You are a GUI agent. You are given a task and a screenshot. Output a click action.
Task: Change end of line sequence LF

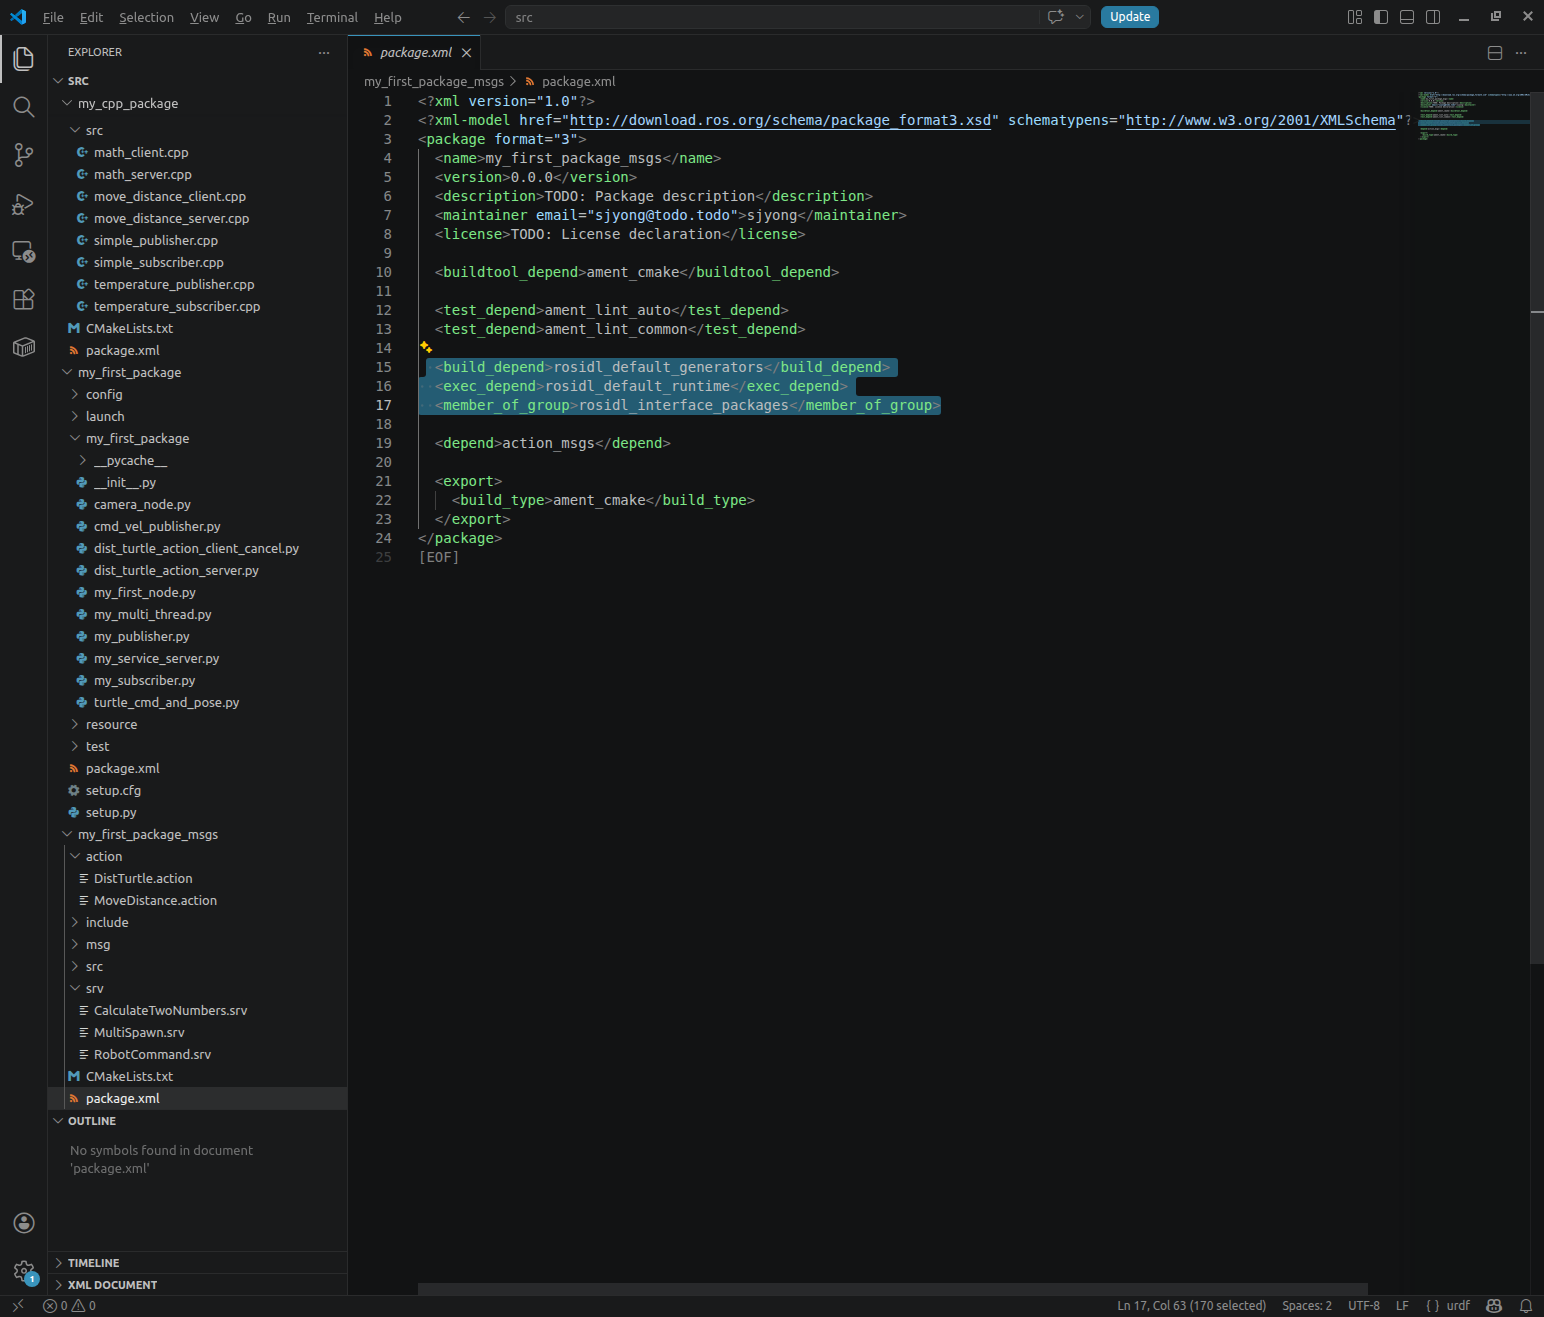(1402, 1305)
